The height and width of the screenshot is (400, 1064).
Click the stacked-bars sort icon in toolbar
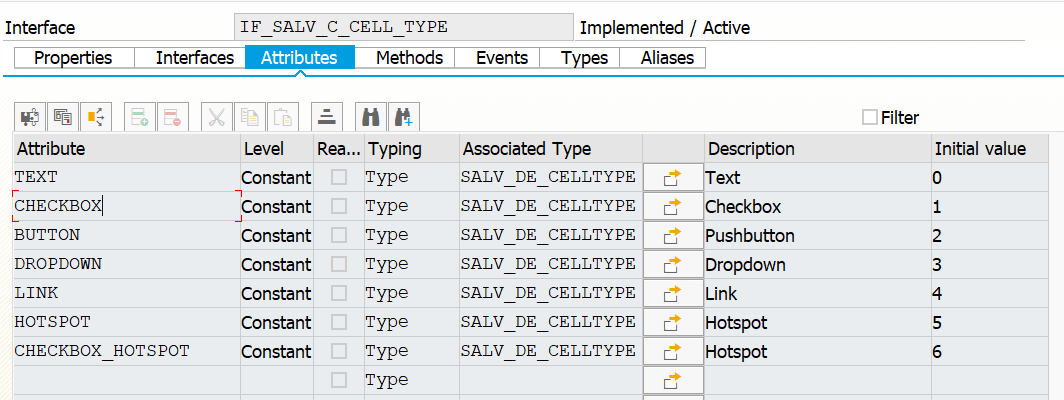327,117
